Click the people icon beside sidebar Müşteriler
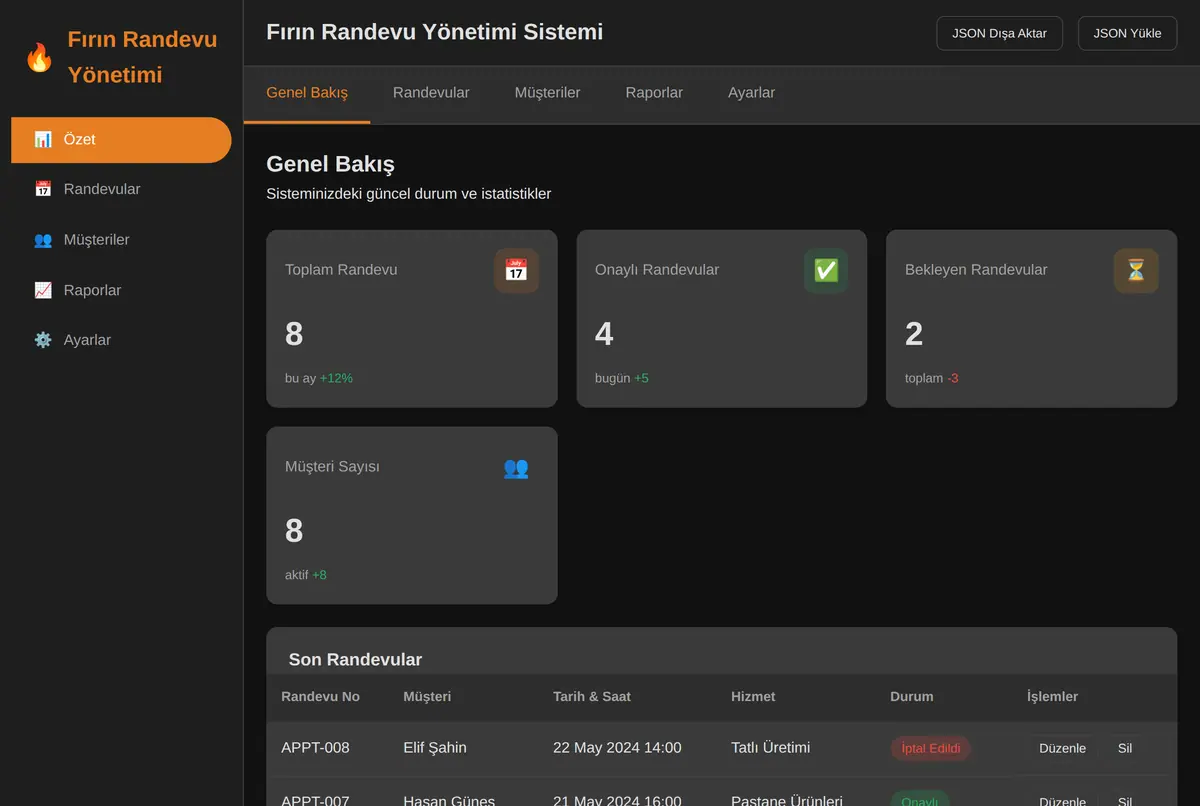This screenshot has width=1200, height=806. 43,240
